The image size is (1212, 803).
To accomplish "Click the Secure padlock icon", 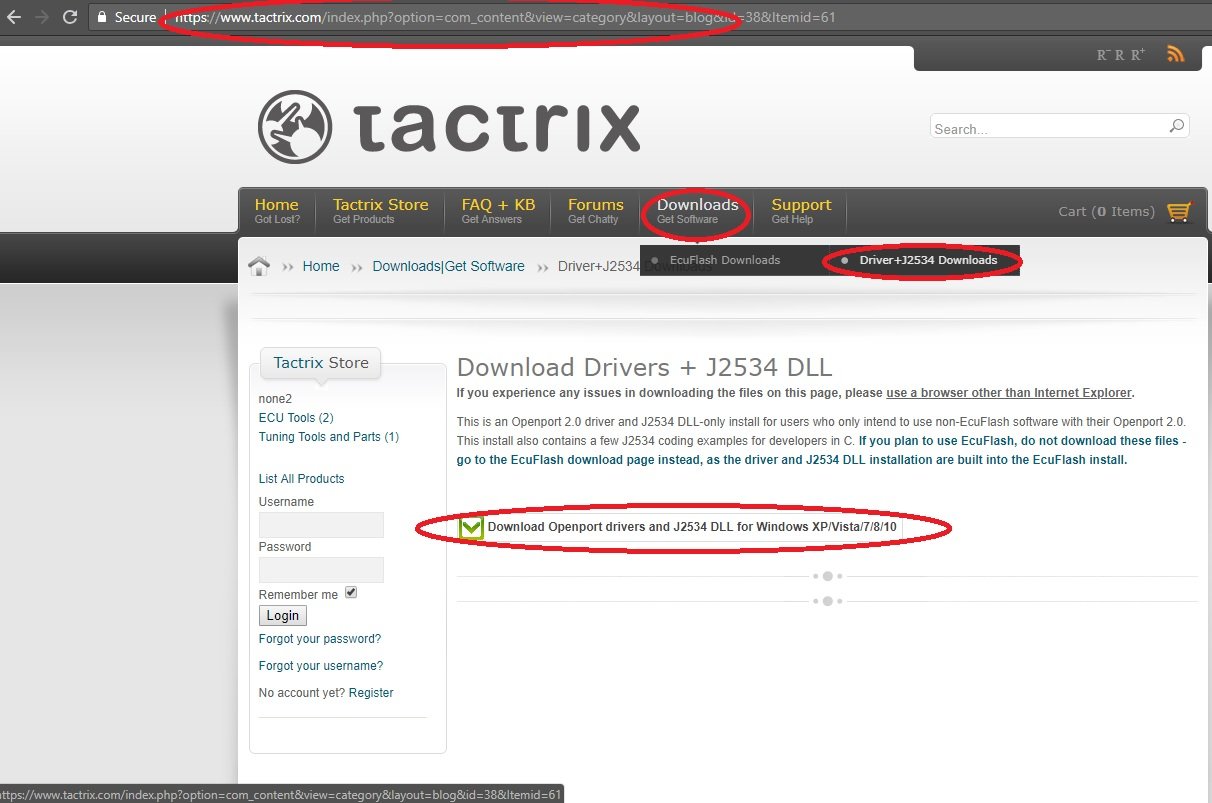I will click(102, 17).
